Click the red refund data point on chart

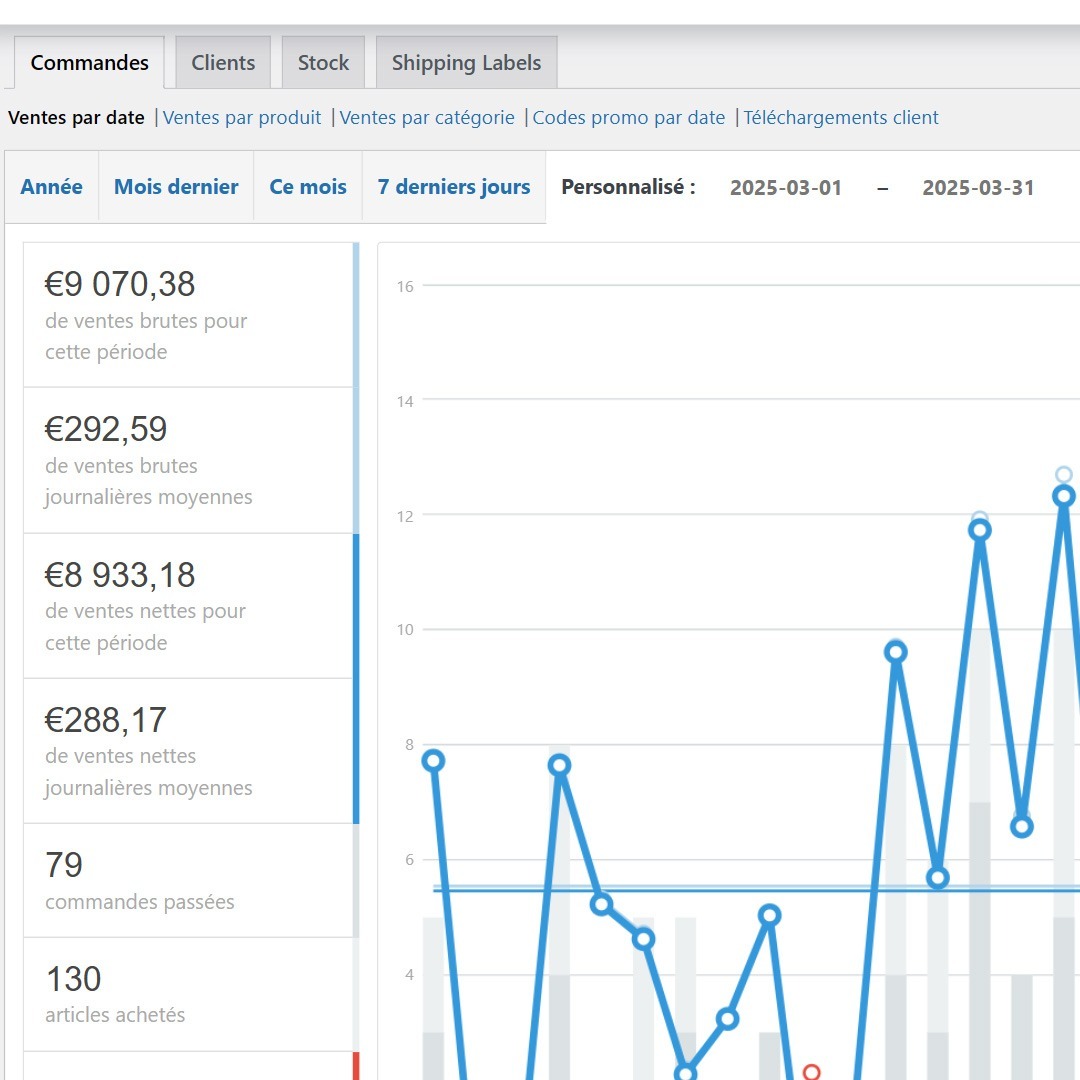[811, 1072]
